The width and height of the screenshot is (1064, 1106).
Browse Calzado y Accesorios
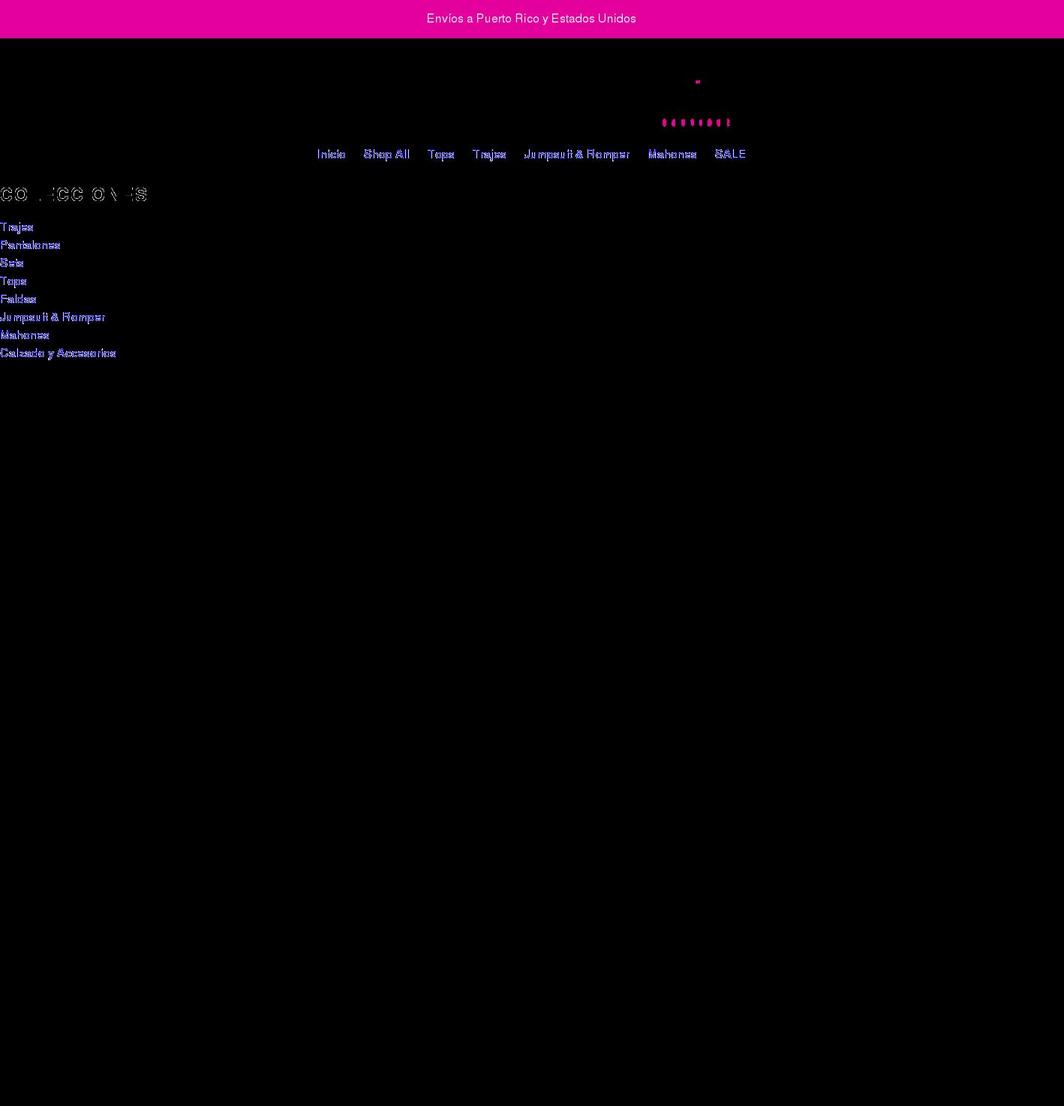point(58,353)
